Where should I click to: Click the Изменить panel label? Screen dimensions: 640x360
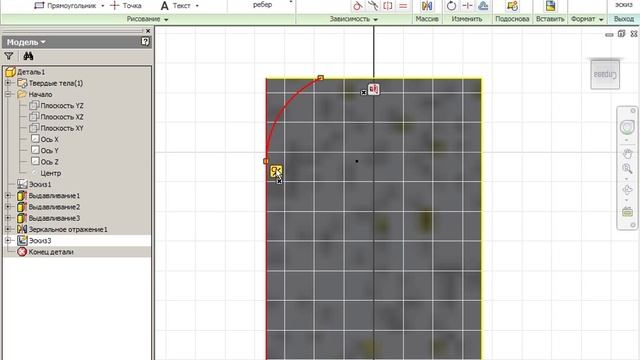pyautogui.click(x=467, y=19)
